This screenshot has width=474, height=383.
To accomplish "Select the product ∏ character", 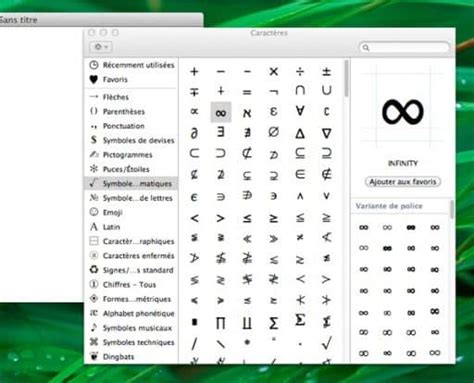I will click(x=221, y=323).
